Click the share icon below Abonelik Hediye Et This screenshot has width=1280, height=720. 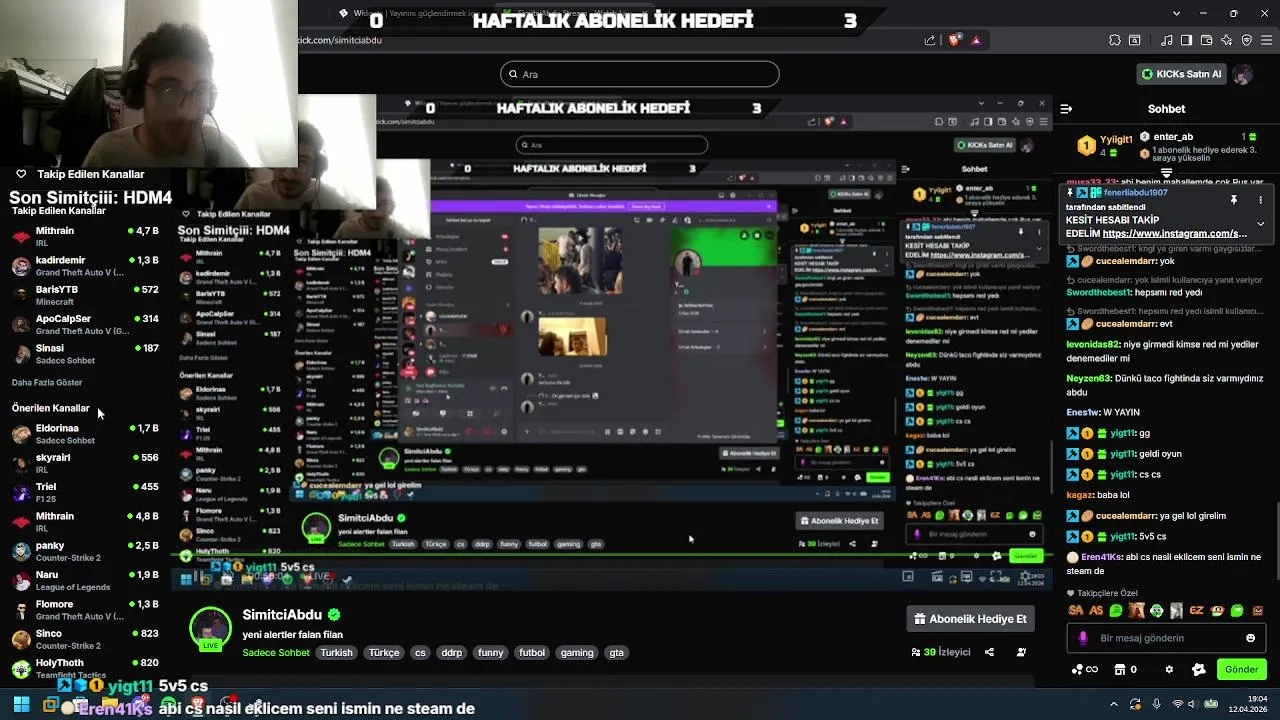pyautogui.click(x=989, y=652)
